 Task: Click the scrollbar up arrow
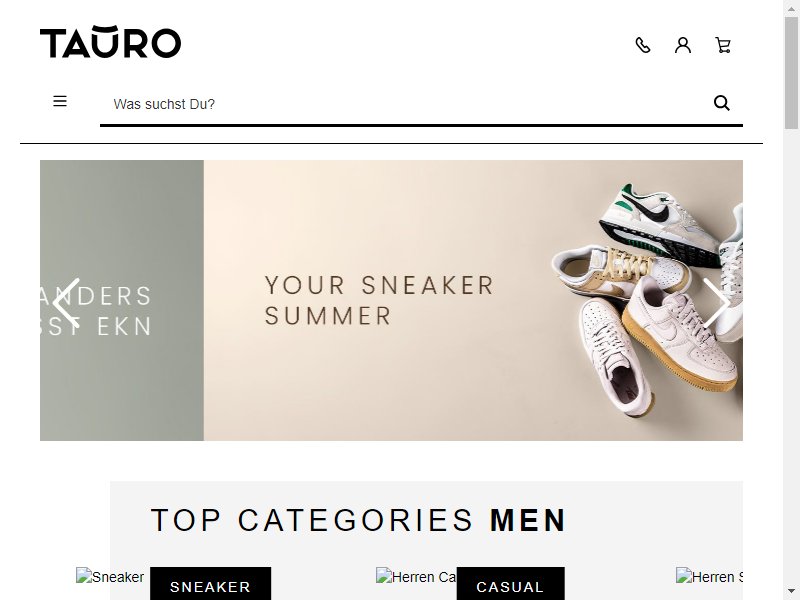point(791,8)
